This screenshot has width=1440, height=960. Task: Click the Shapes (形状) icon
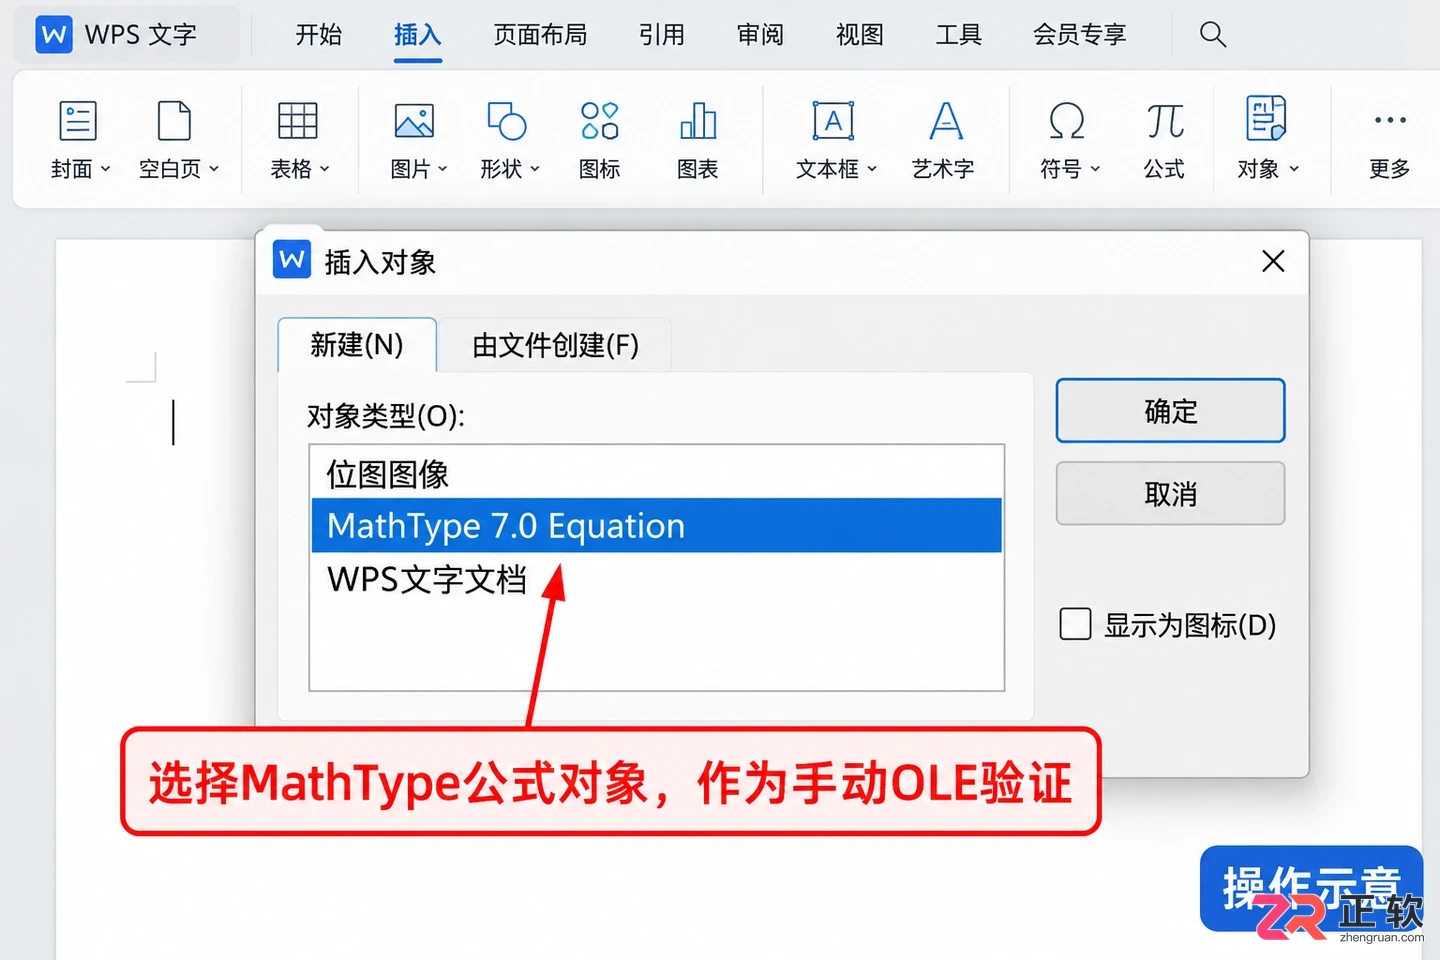coord(506,121)
